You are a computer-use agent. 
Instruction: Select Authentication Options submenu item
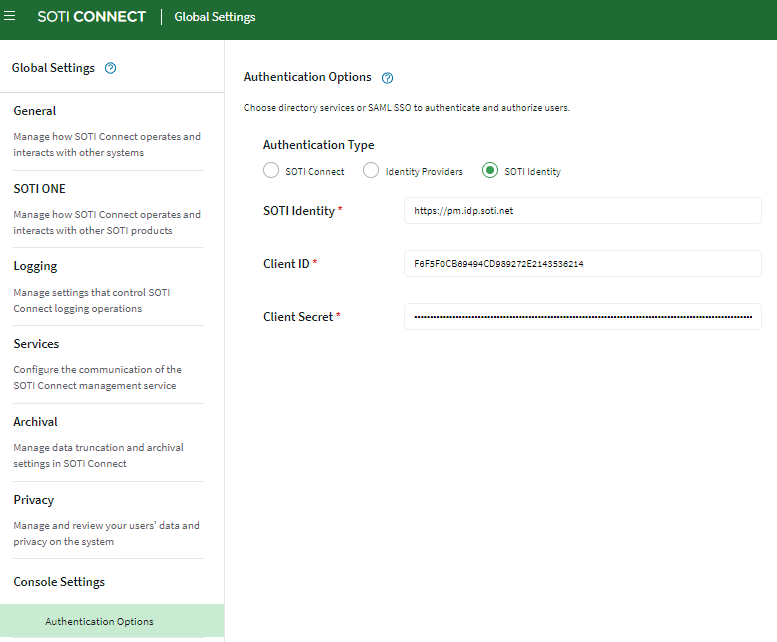tap(112, 621)
